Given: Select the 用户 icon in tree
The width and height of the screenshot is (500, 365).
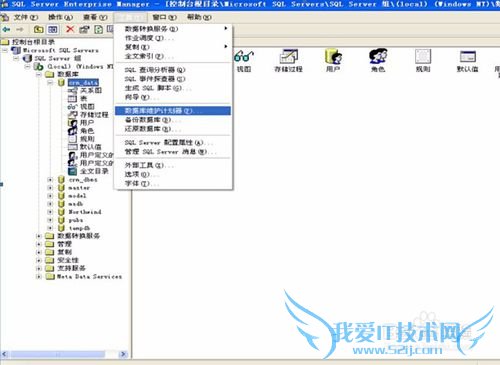Looking at the screenshot, I should (72, 123).
